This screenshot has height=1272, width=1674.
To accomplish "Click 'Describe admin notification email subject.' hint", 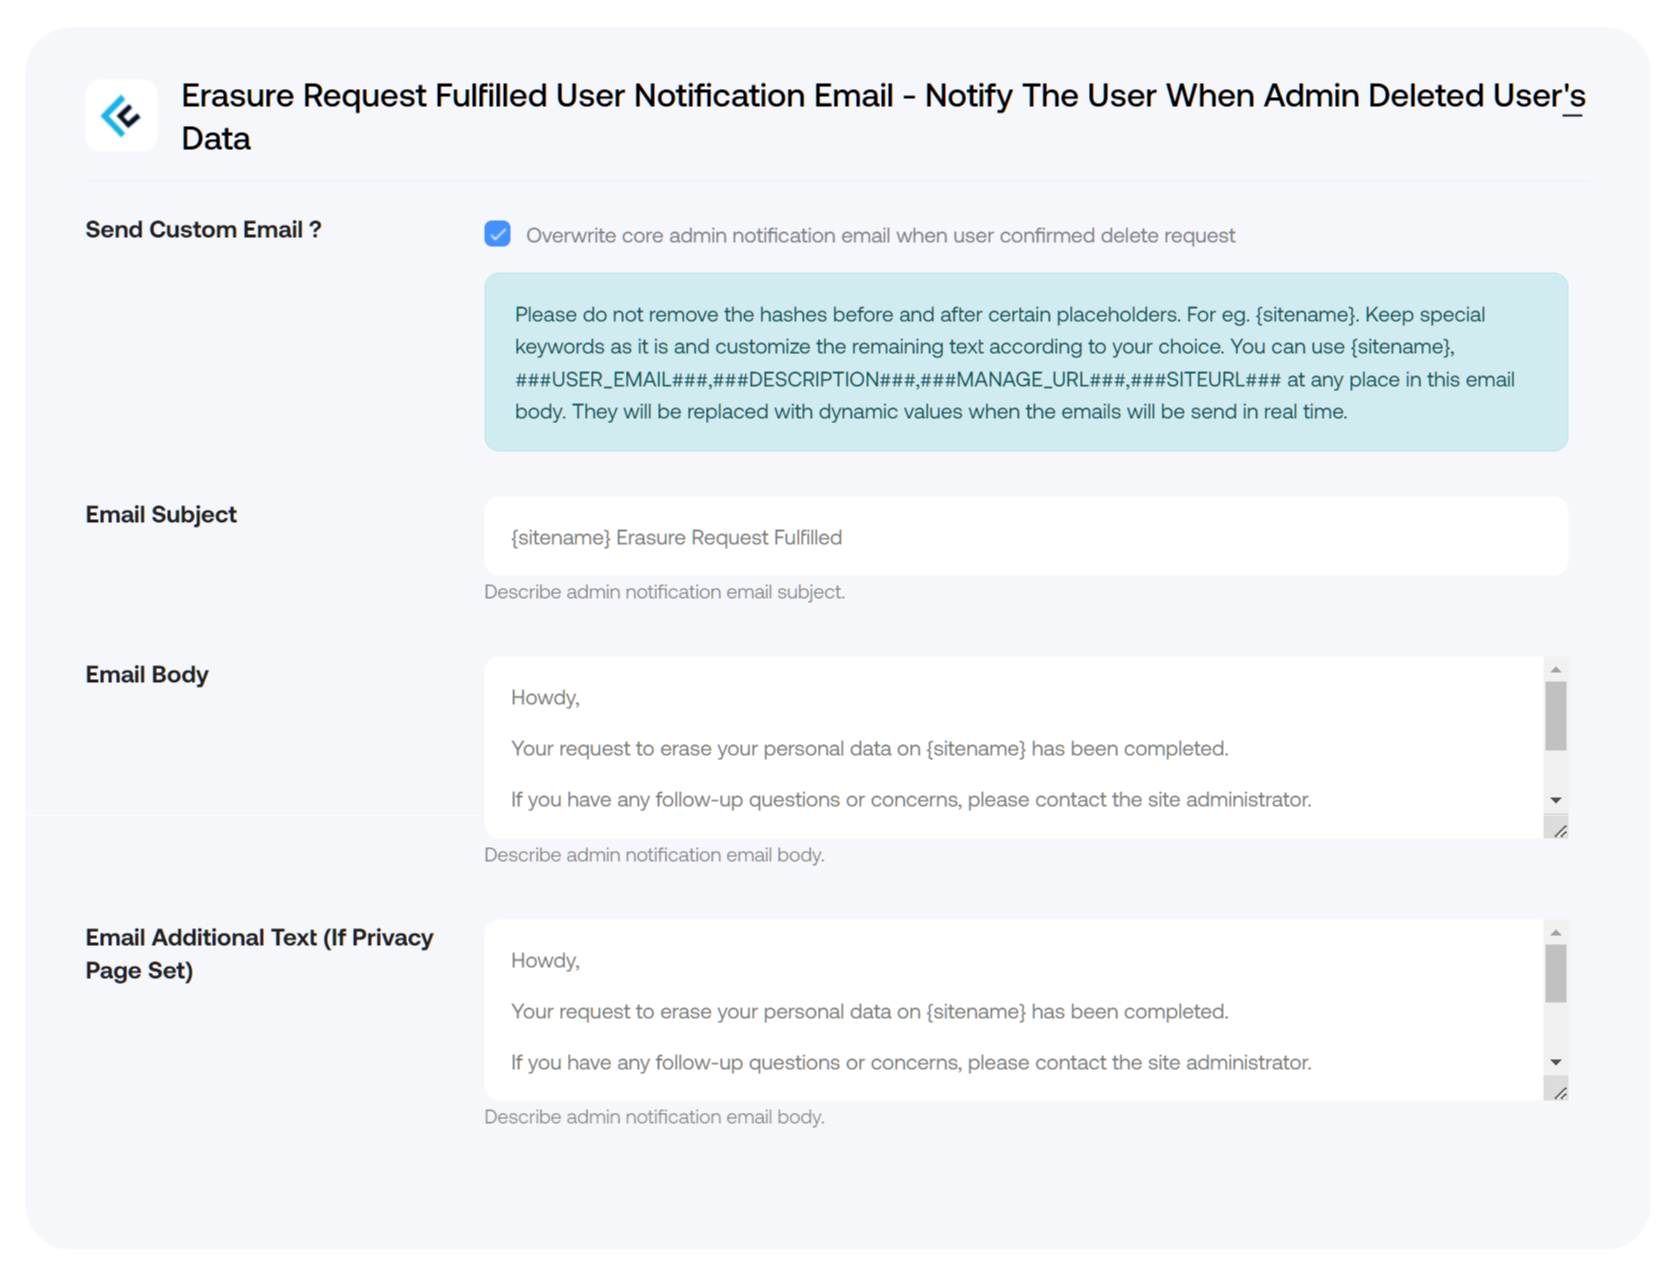I will coord(664,592).
